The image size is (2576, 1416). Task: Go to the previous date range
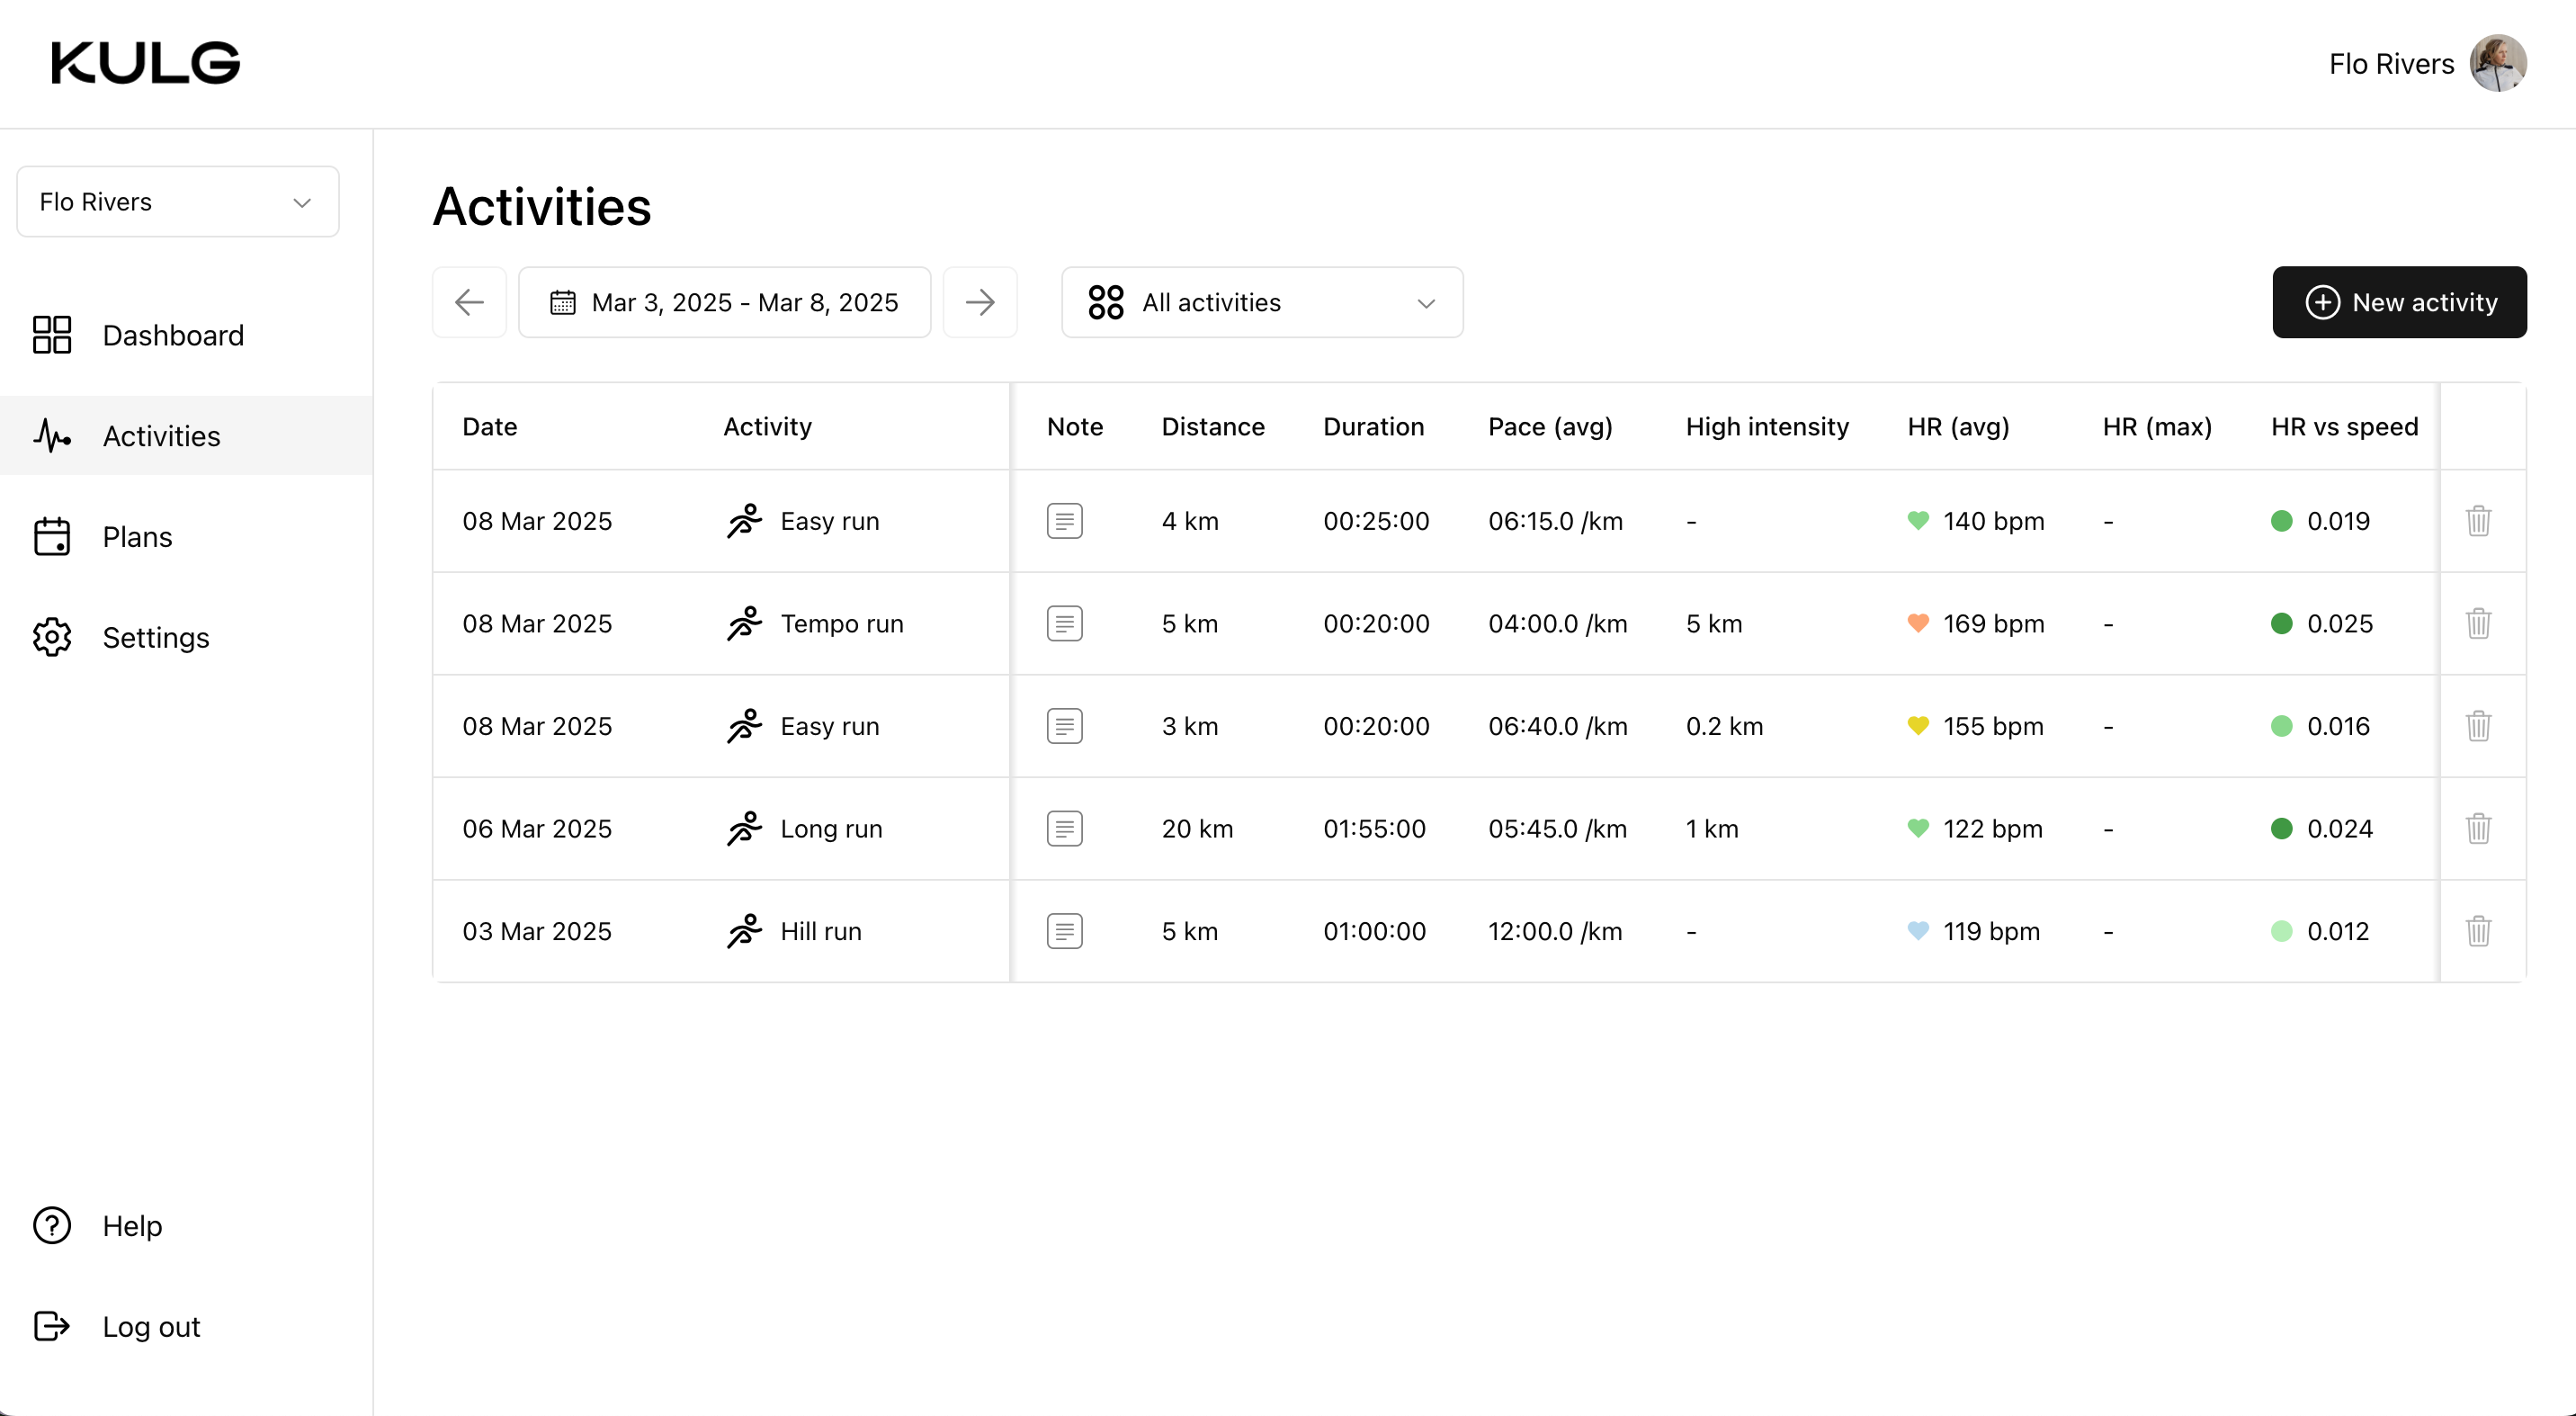pyautogui.click(x=469, y=302)
